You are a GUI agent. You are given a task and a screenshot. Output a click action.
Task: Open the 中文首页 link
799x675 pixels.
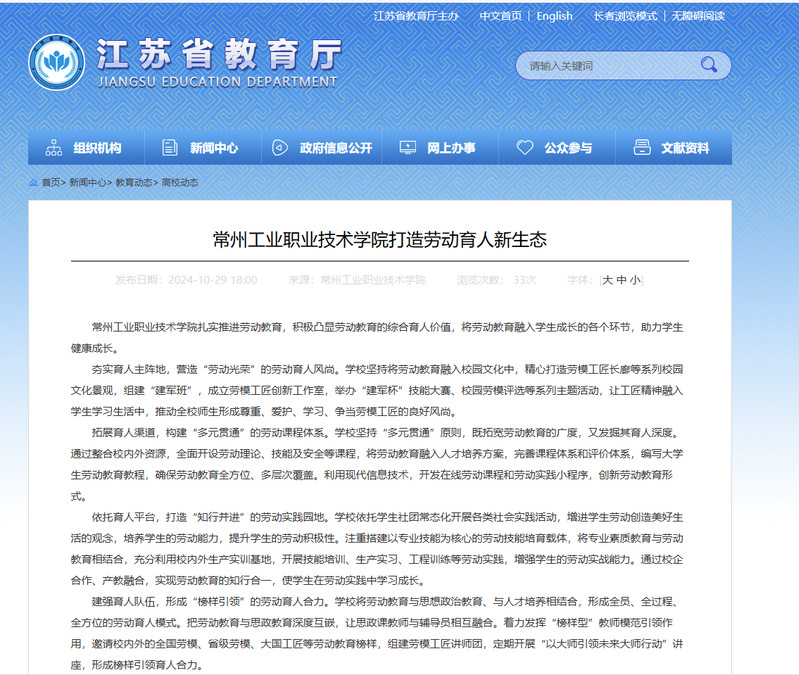click(500, 16)
